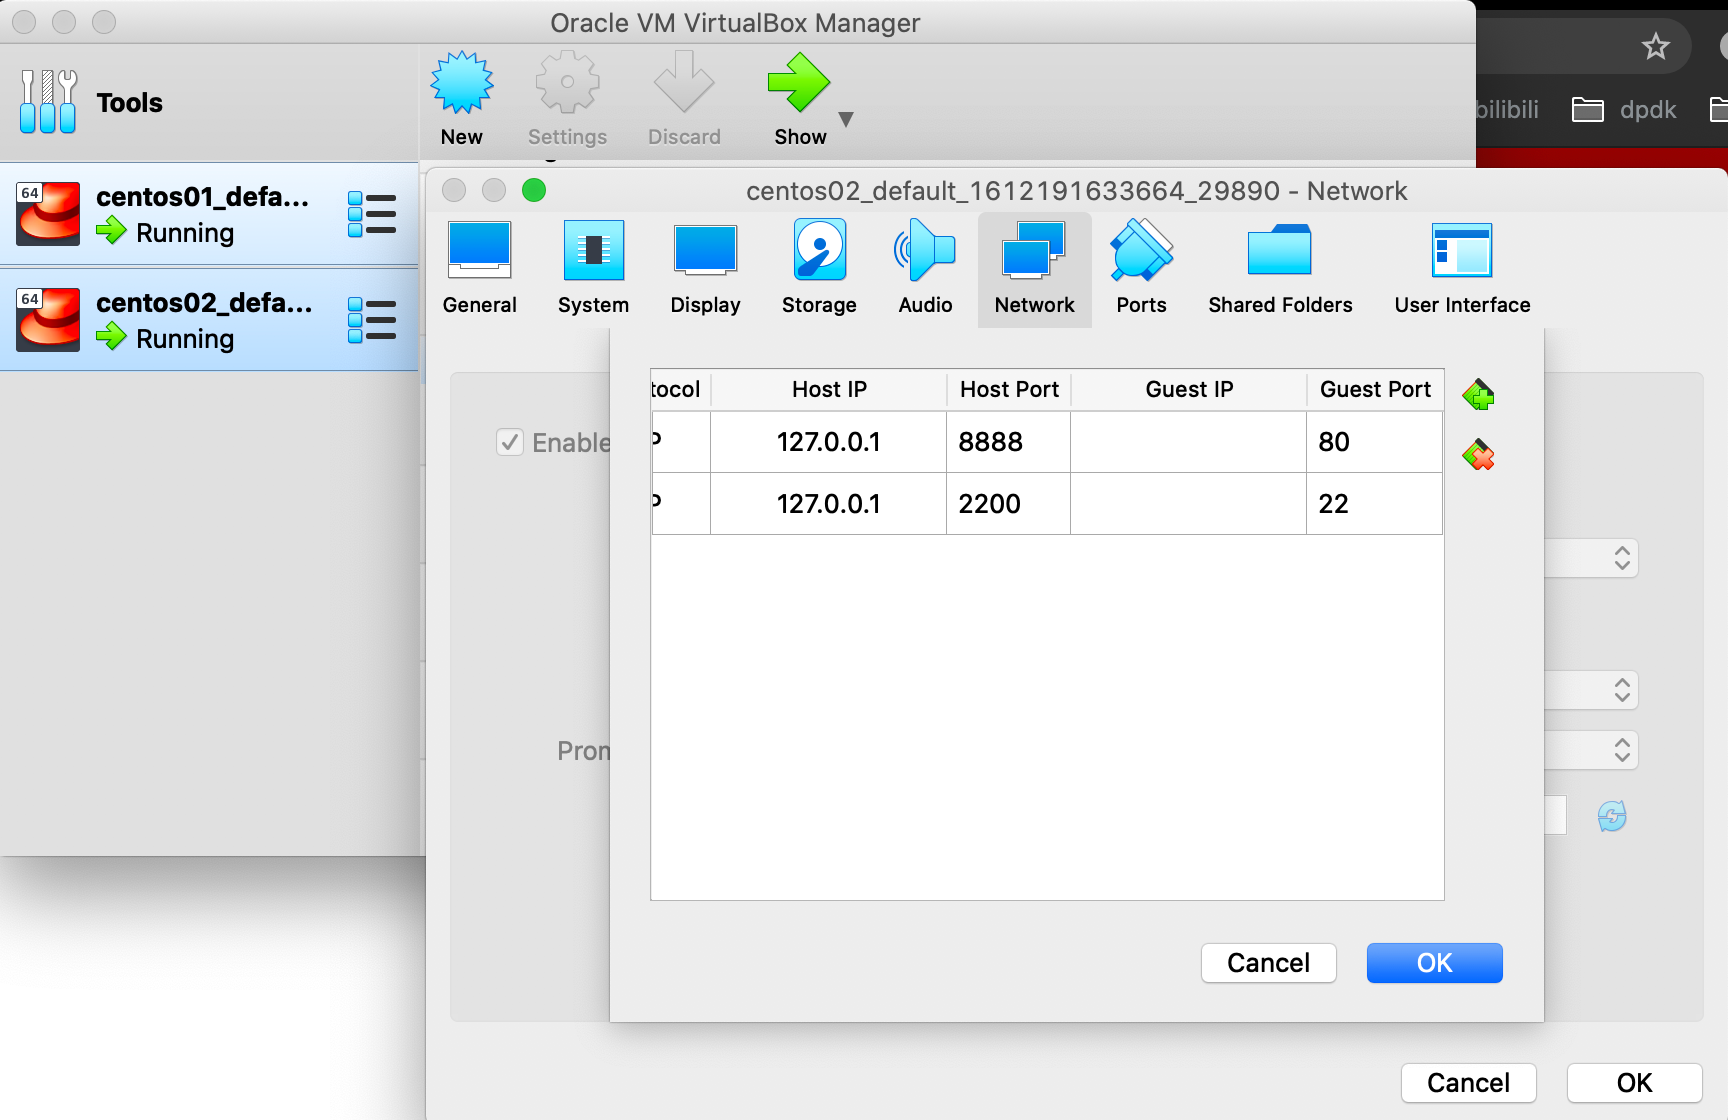Screen dimensions: 1728x1120
Task: Open the Promiscuous Mode dropdown stepper
Action: coord(1622,750)
